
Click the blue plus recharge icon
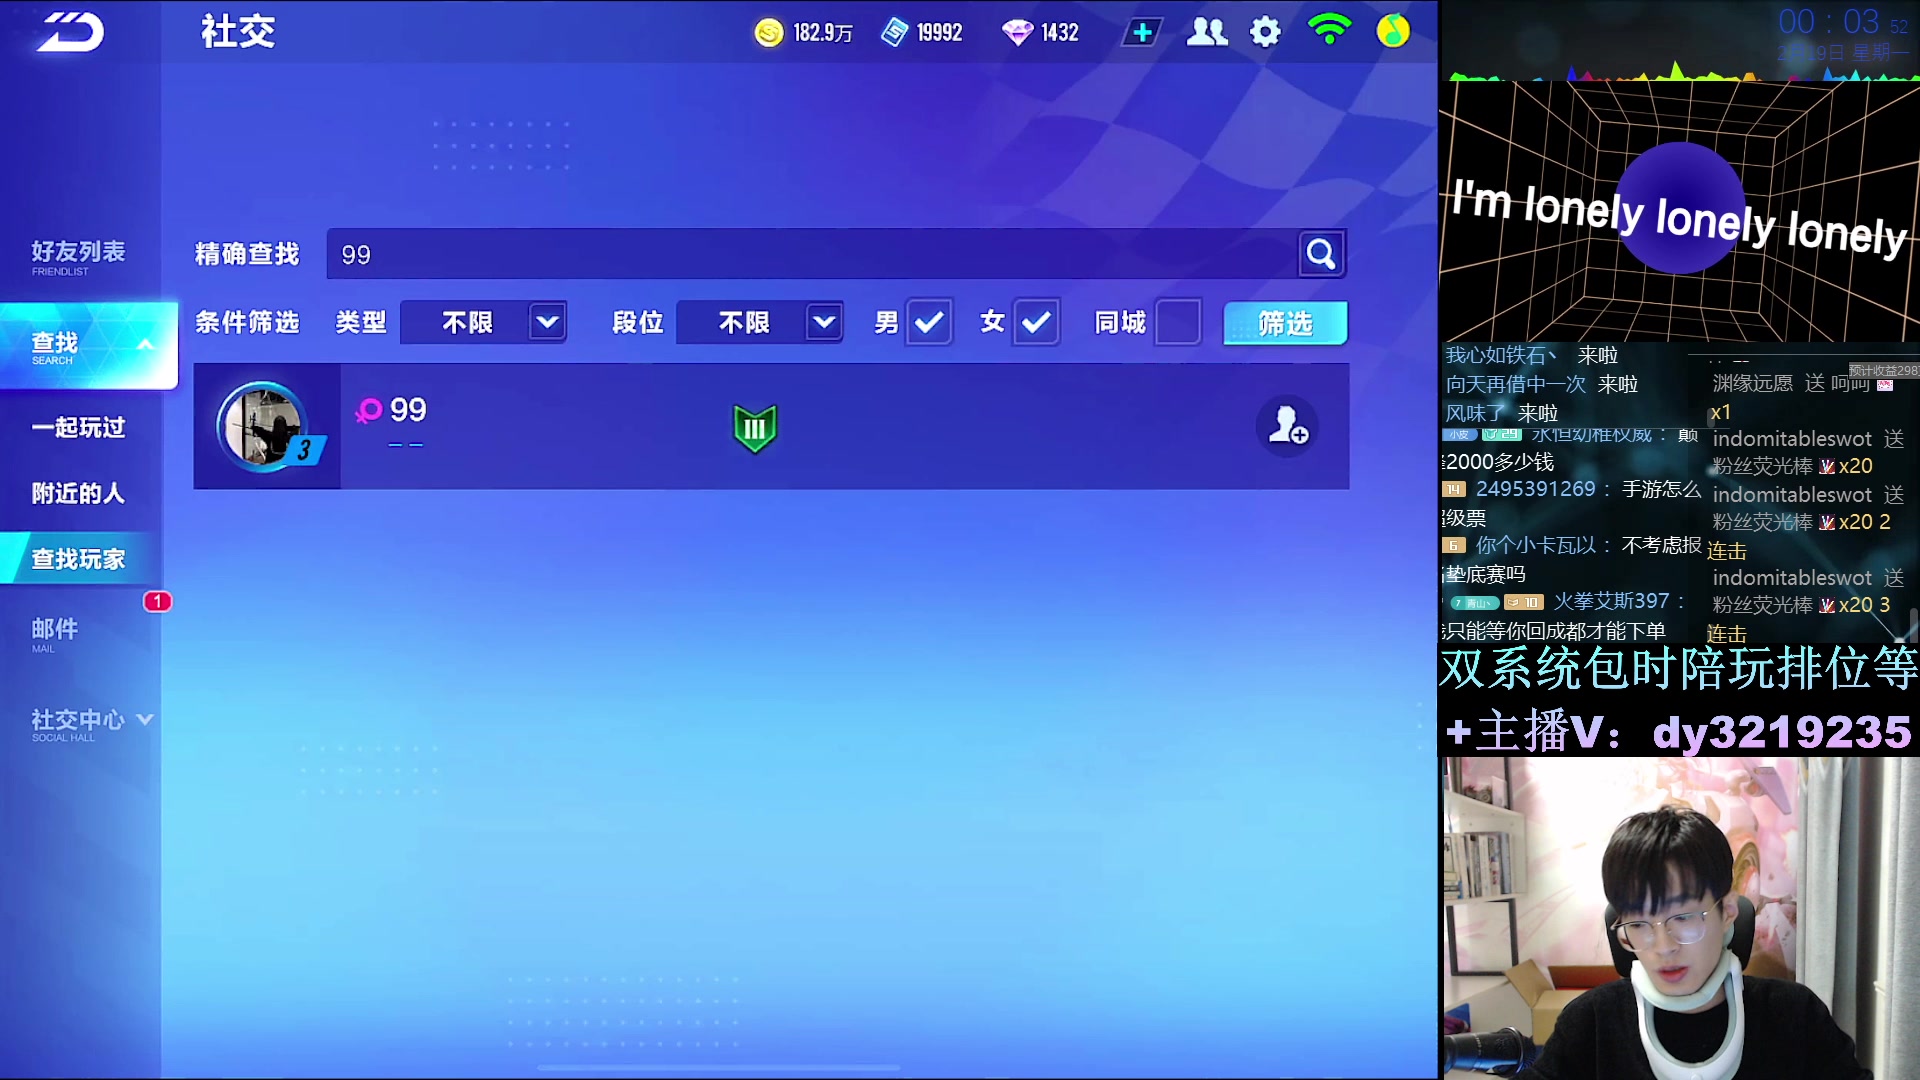tap(1142, 32)
